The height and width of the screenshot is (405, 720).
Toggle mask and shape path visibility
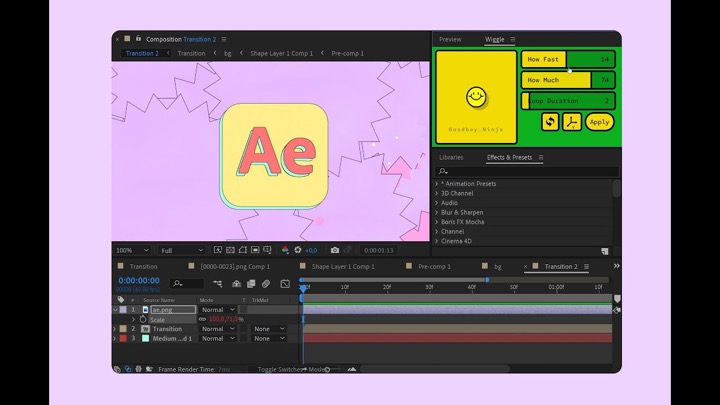point(242,250)
